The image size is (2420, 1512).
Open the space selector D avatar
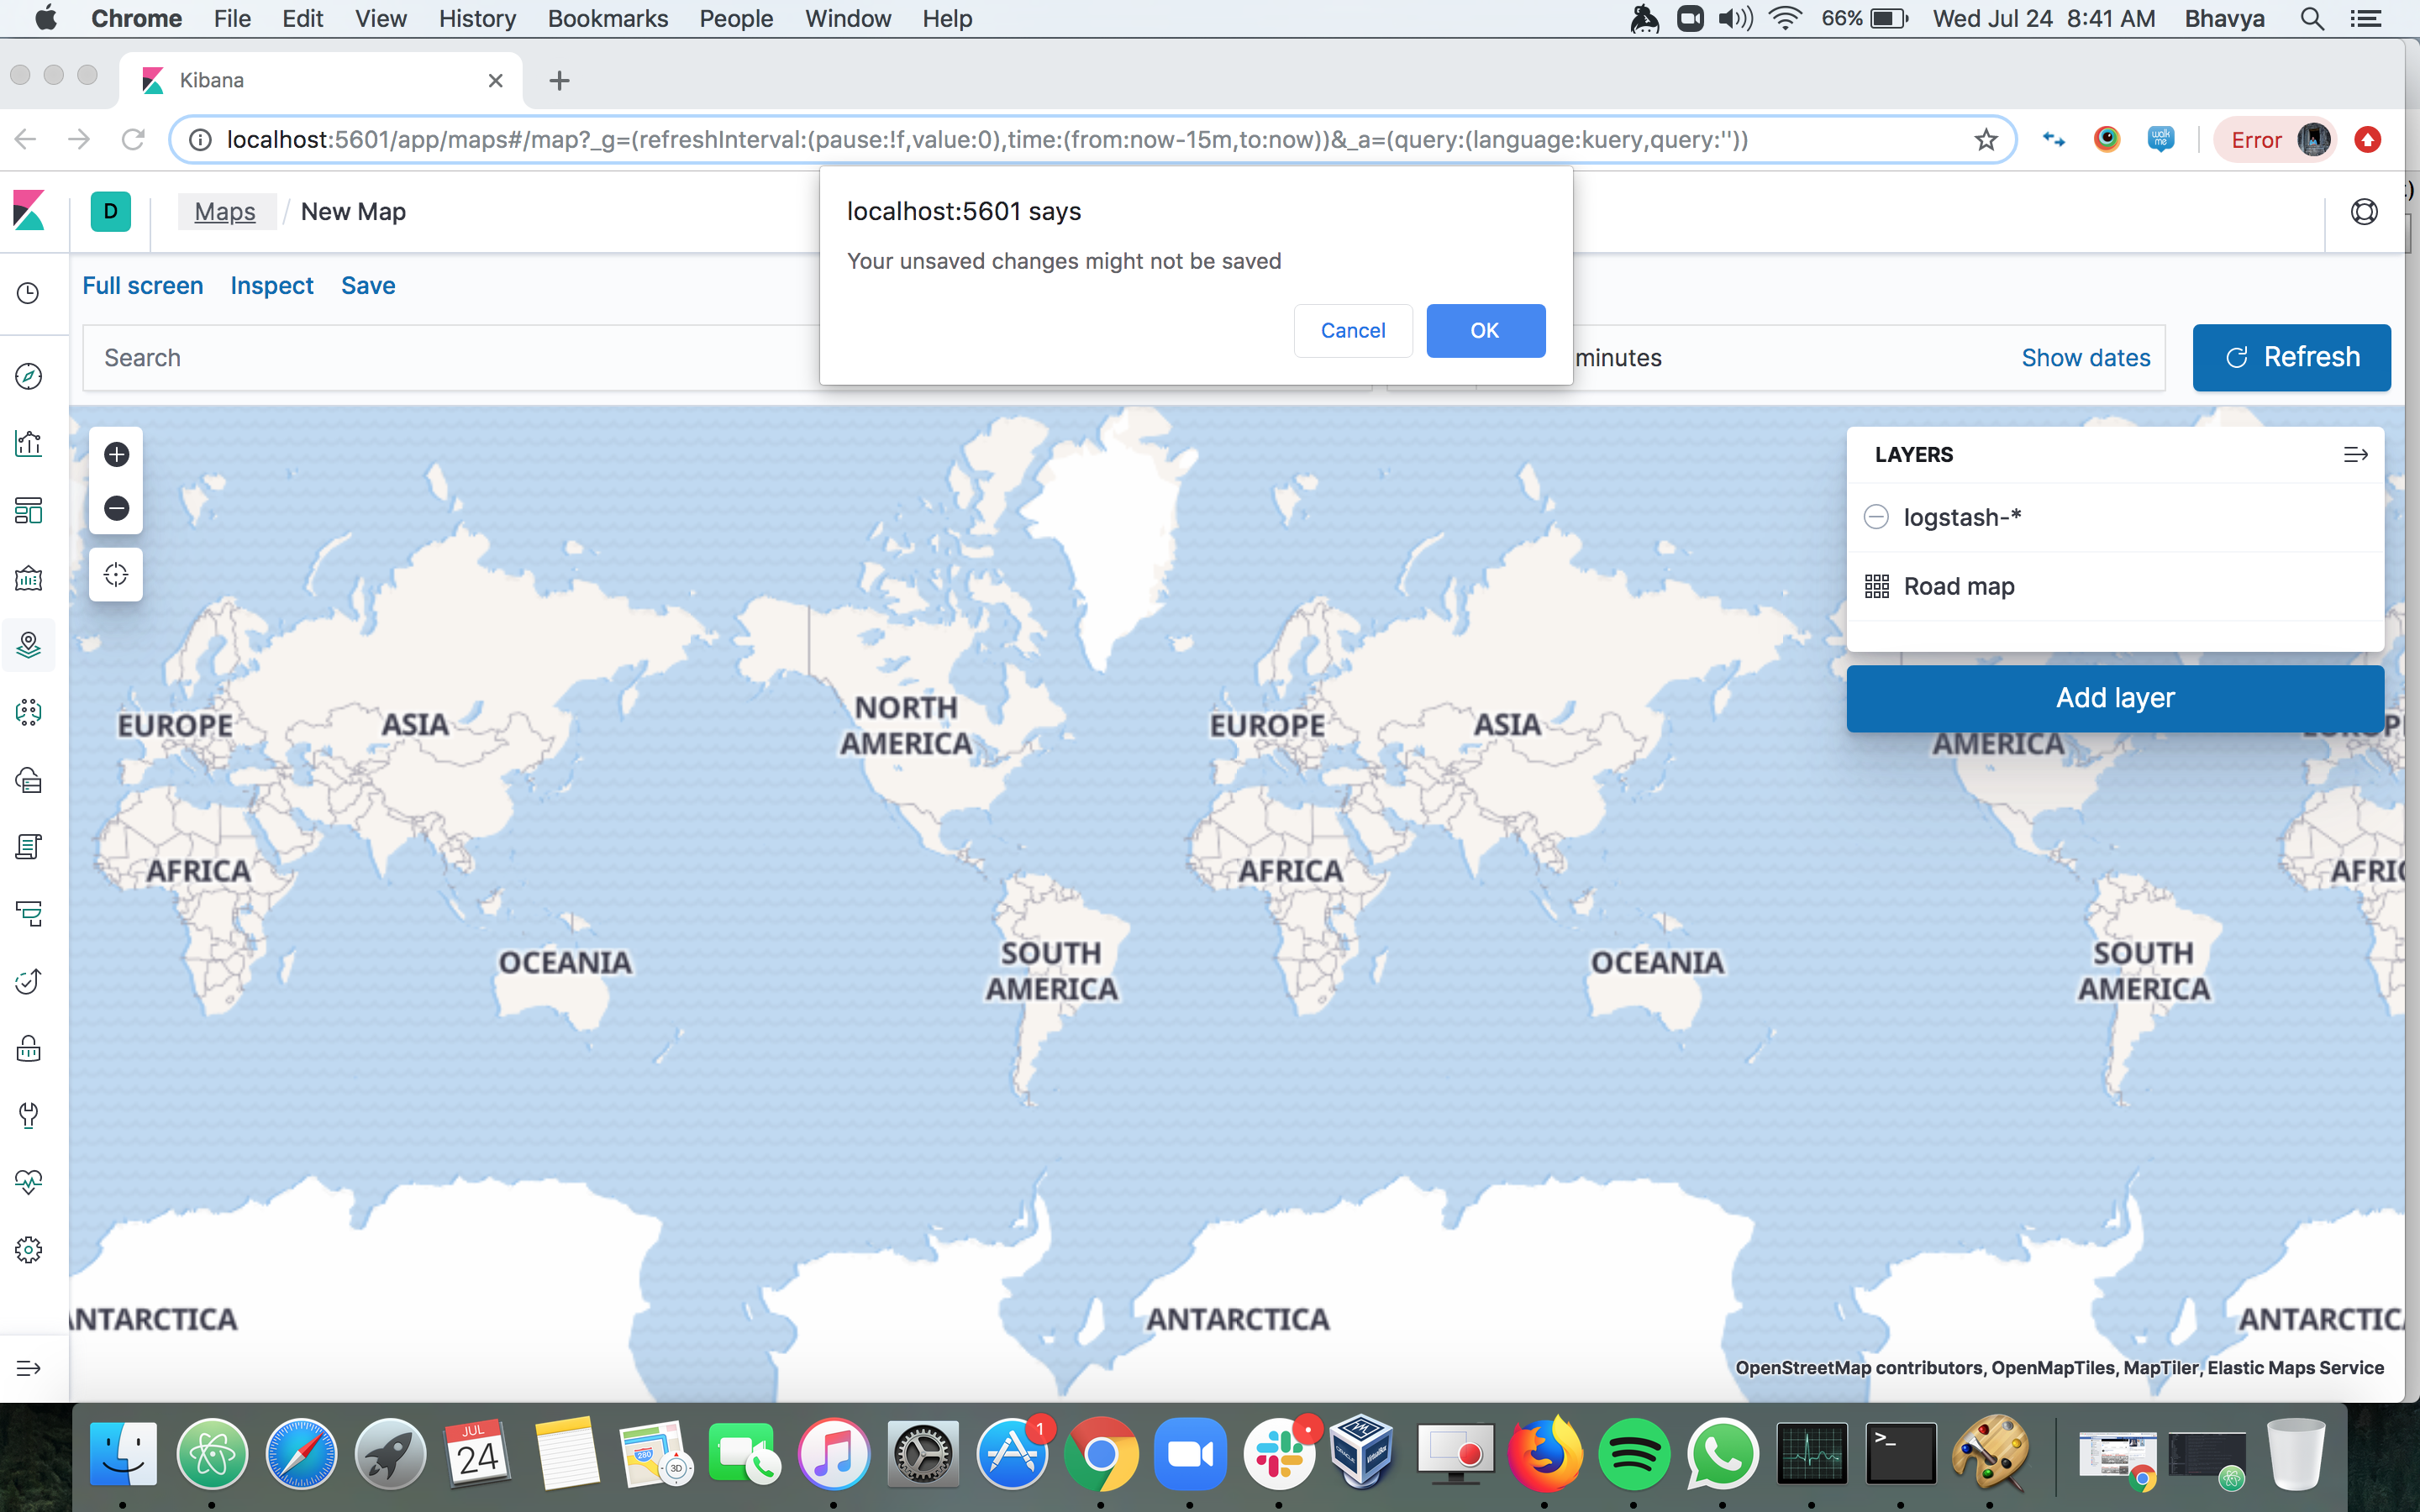pos(110,212)
